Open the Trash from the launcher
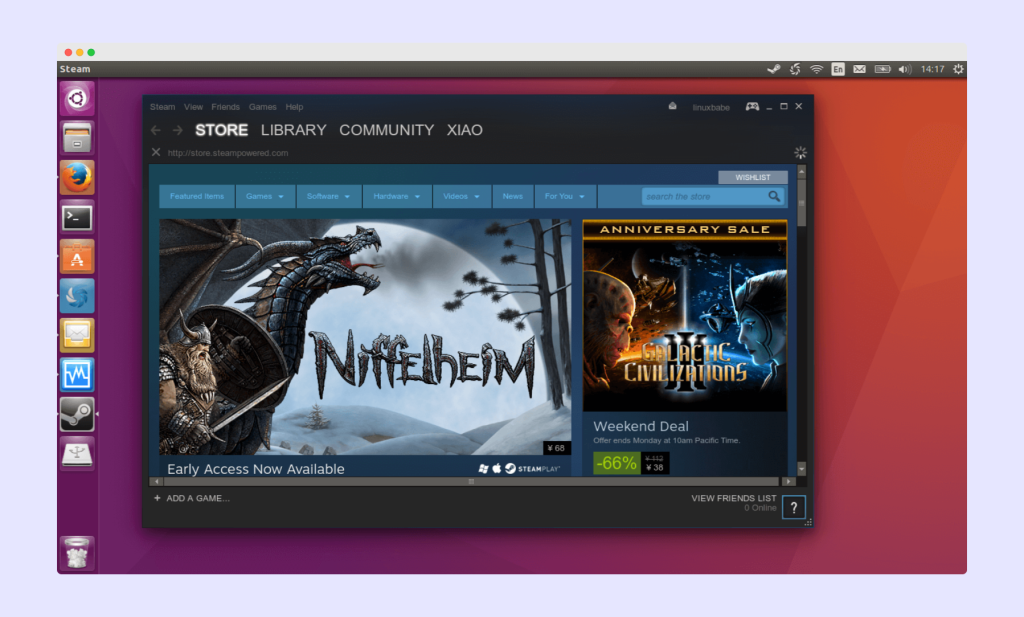This screenshot has width=1024, height=617. (77, 552)
